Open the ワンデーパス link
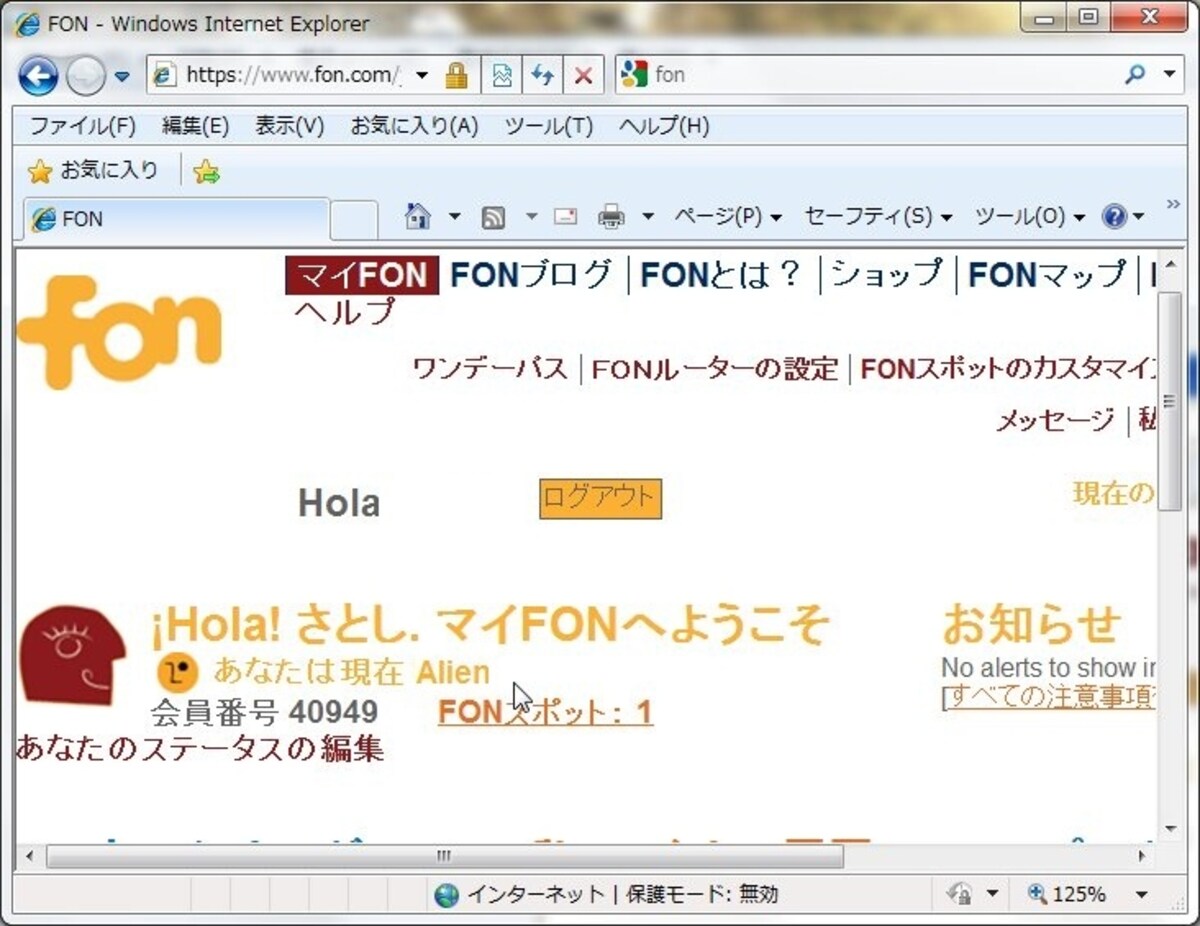1200x926 pixels. tap(490, 369)
